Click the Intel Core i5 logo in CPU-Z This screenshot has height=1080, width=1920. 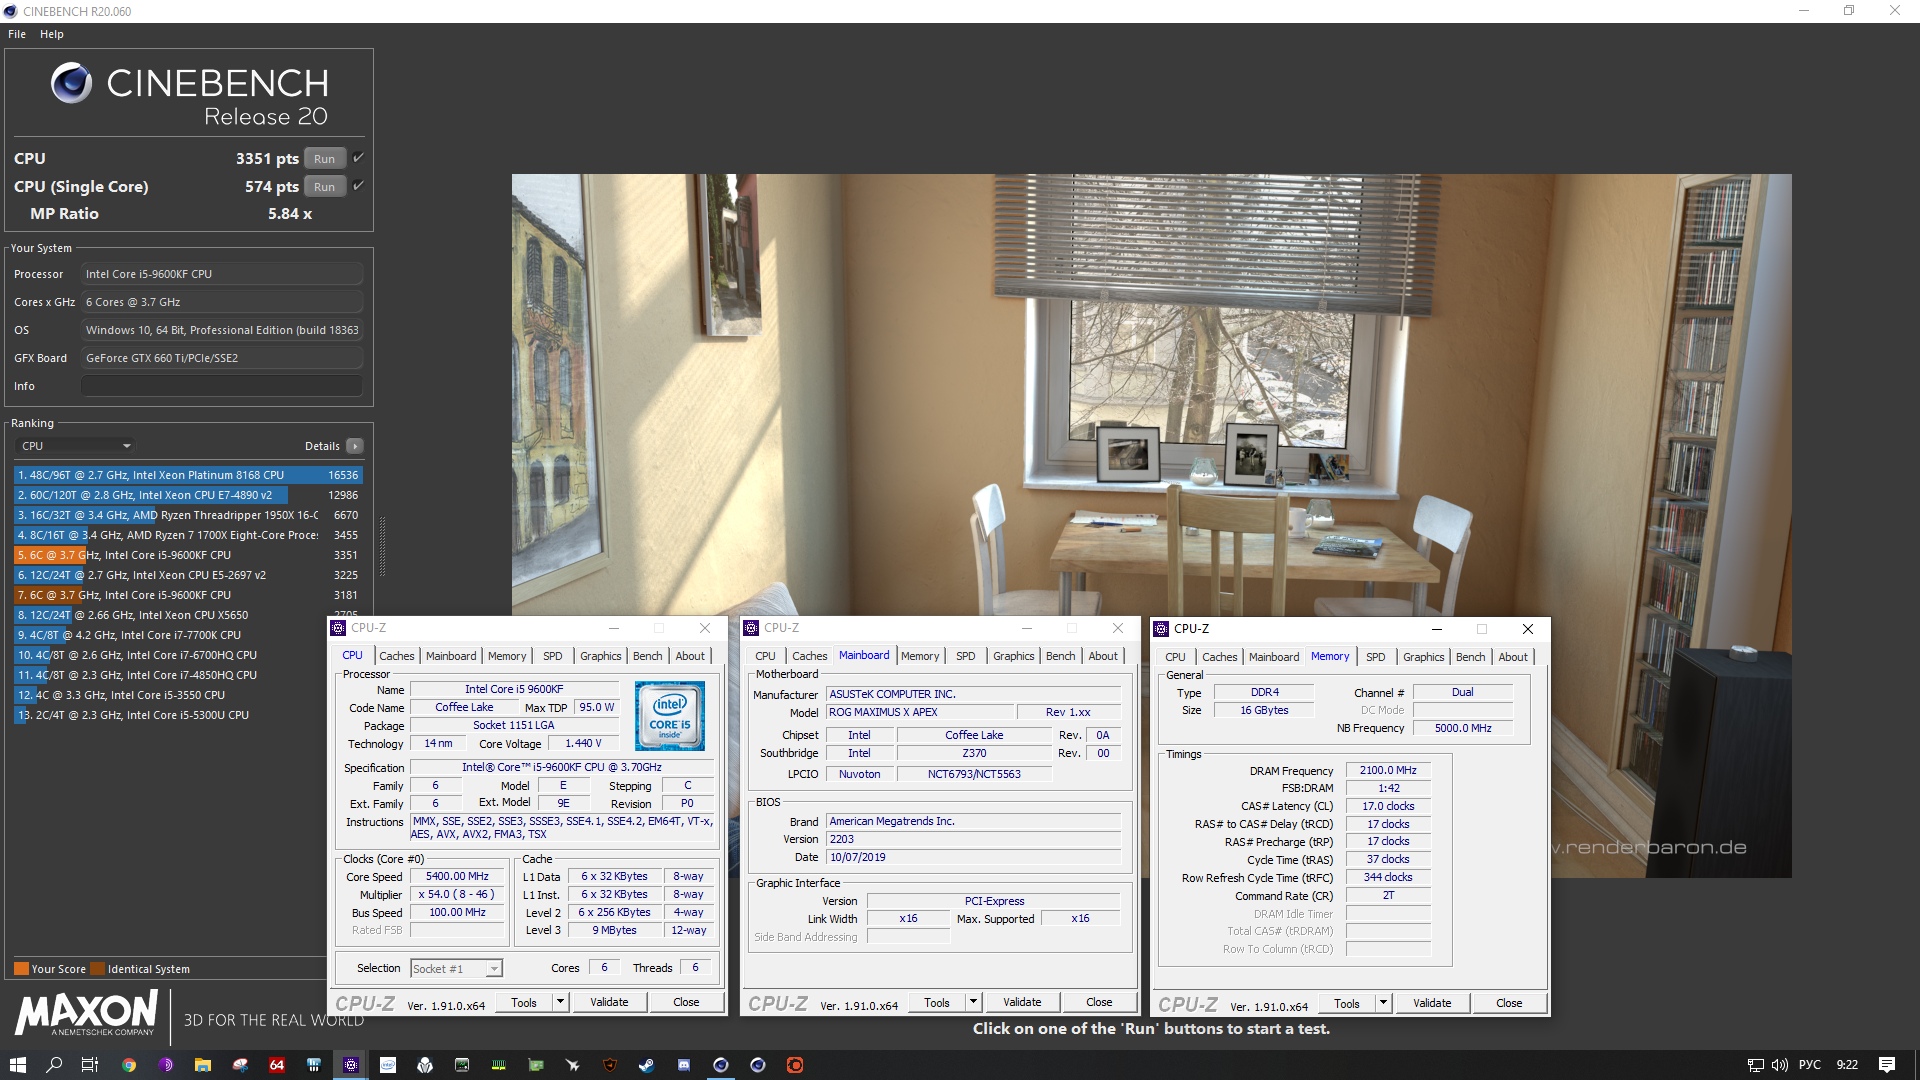pos(669,716)
